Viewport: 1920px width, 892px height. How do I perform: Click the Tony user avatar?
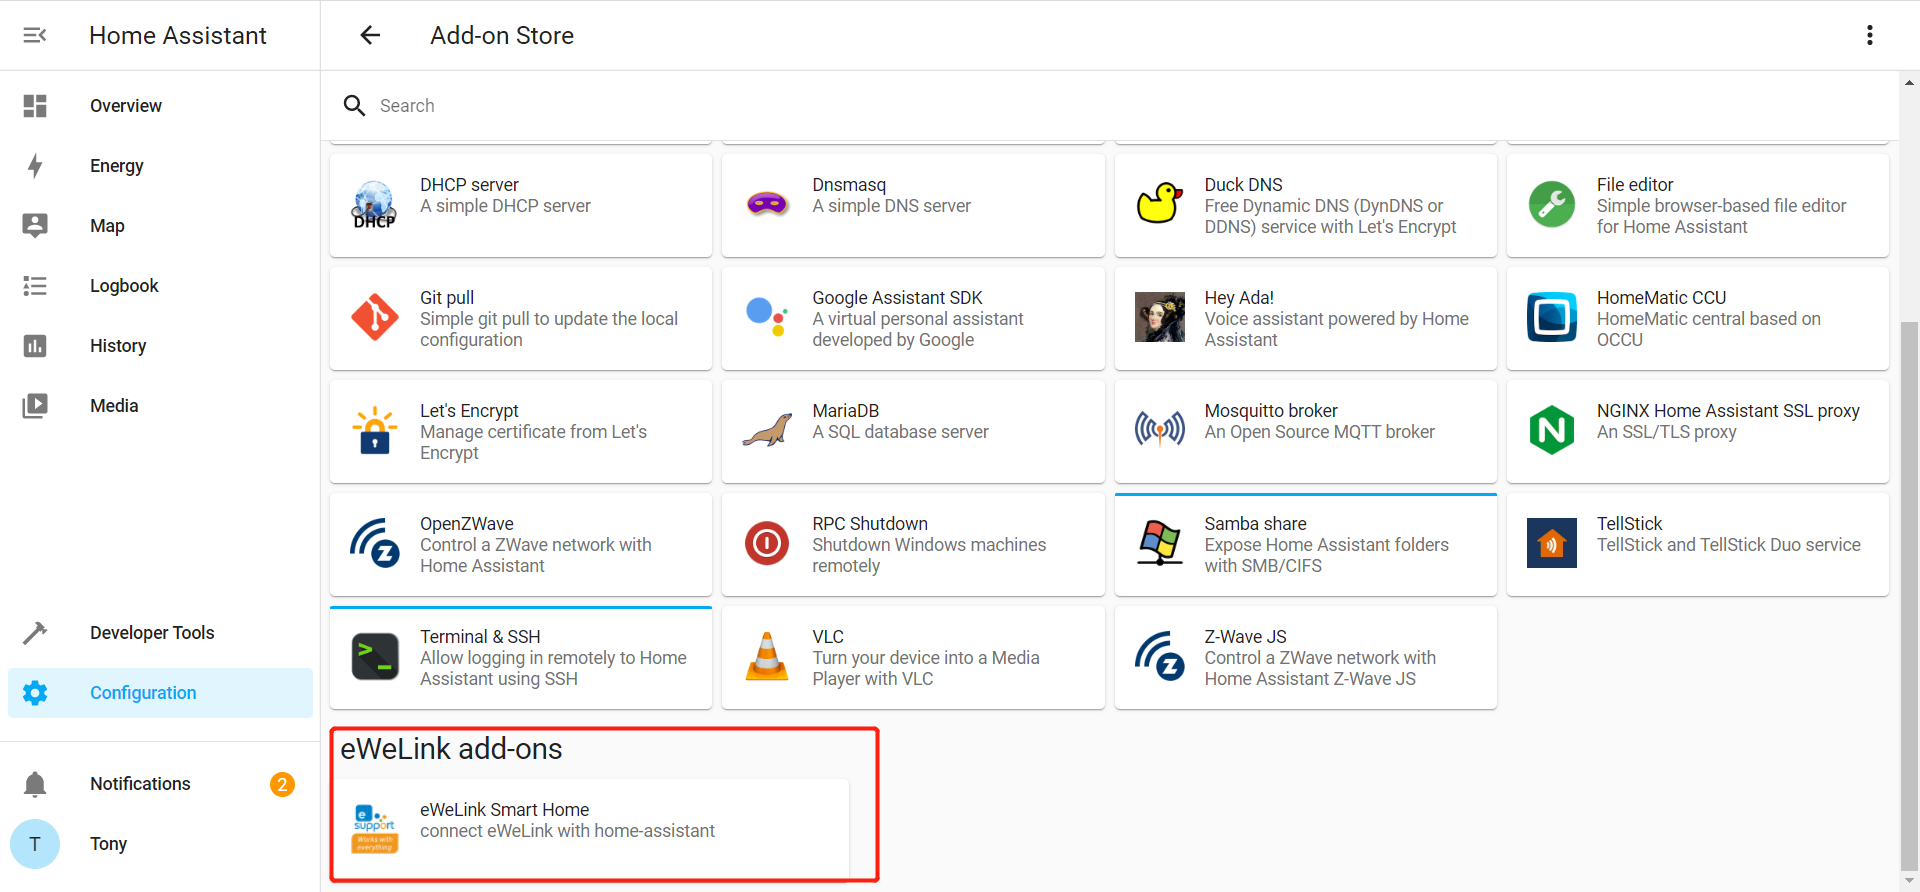pos(35,844)
